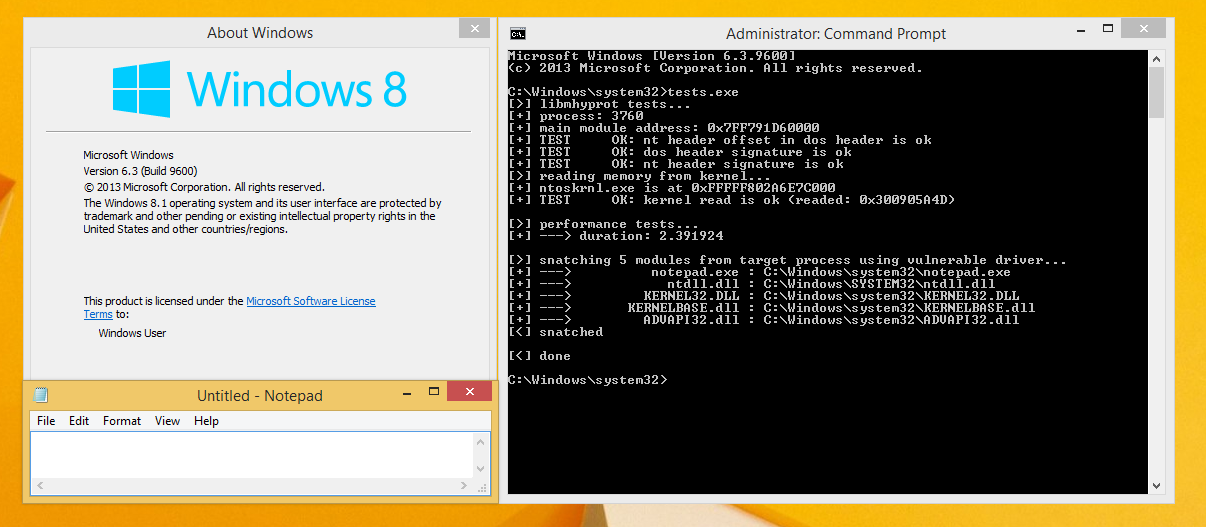Click the Command Prompt scrollbar down arrow
The image size is (1206, 527).
[1156, 485]
